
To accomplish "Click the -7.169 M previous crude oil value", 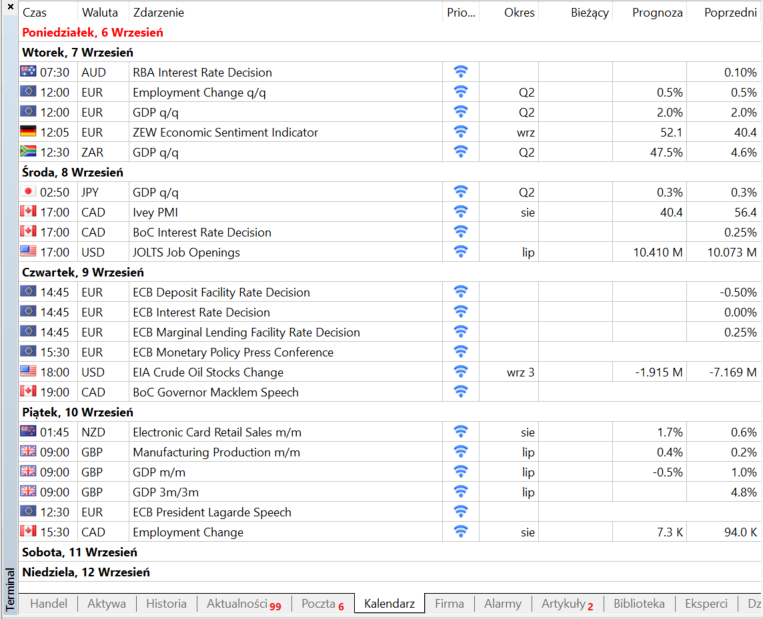I will 732,372.
